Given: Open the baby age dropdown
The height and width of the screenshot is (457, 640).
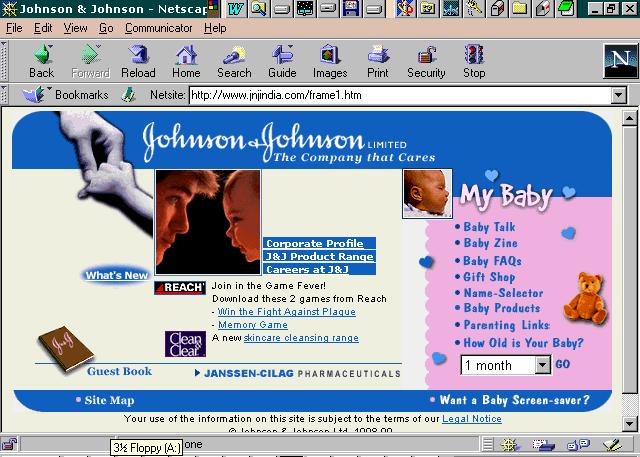Looking at the screenshot, I should pos(543,365).
